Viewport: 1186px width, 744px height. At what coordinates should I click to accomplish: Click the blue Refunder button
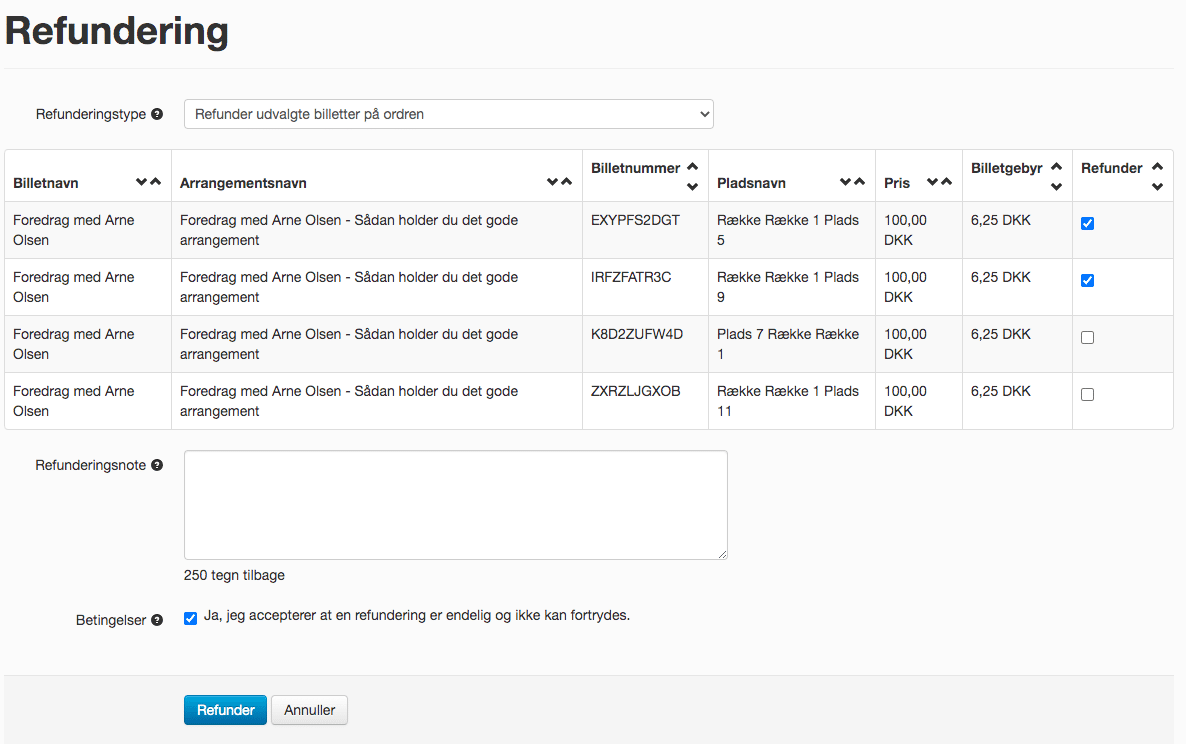225,710
